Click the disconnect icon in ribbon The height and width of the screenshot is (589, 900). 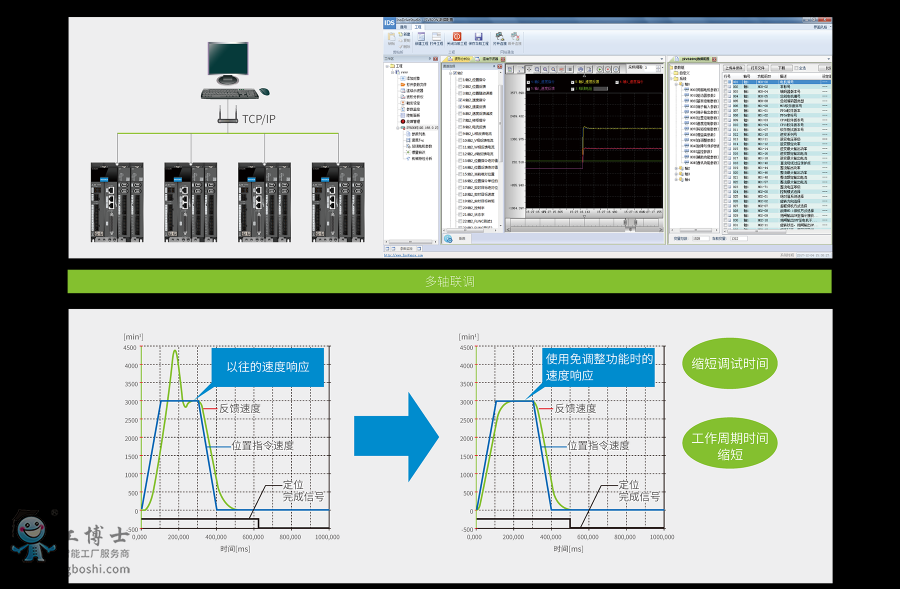514,37
